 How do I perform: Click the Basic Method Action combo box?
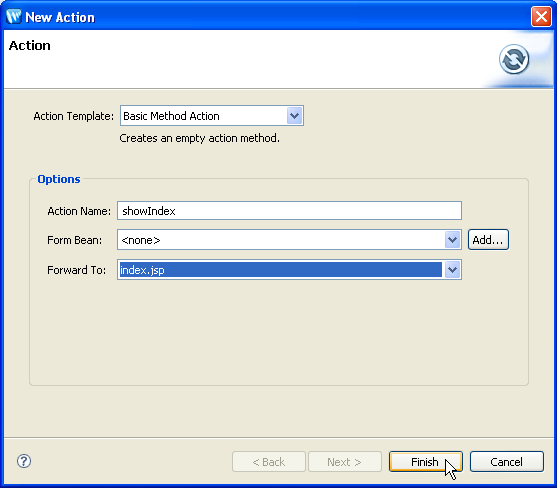coord(212,116)
